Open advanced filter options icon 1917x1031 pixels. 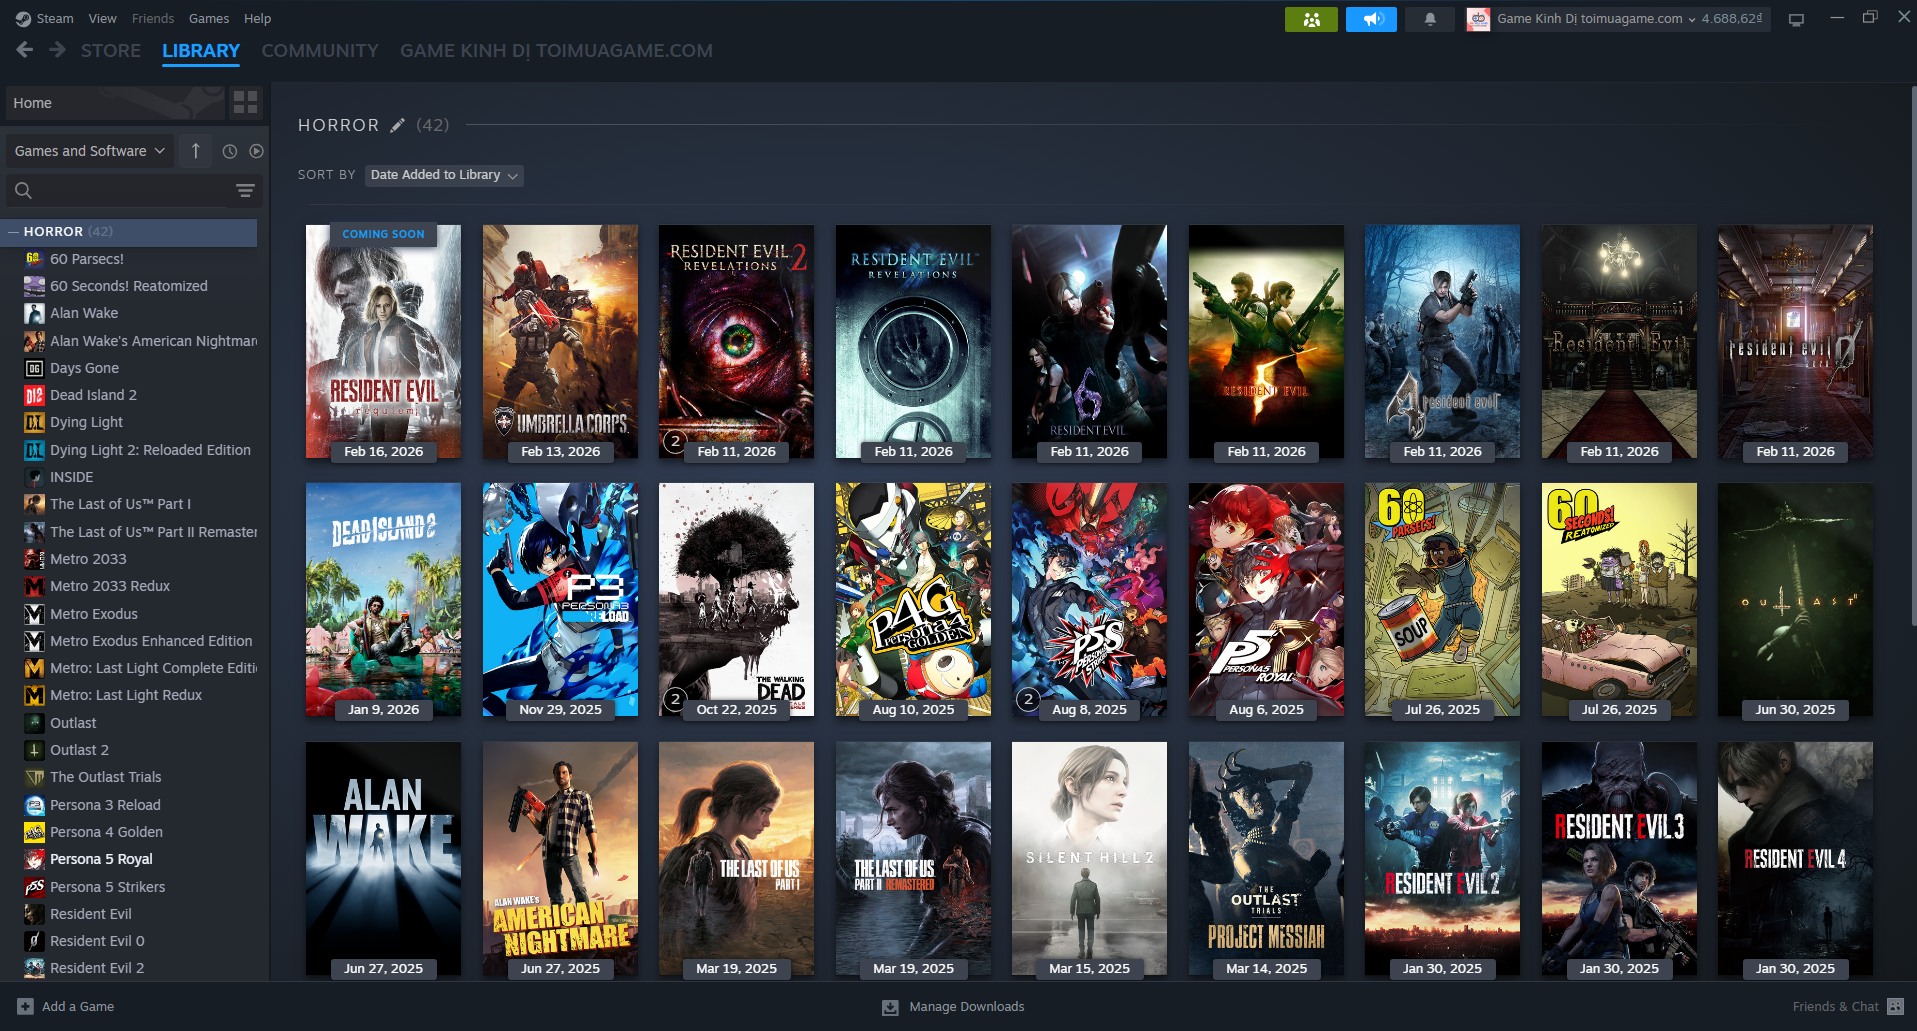[245, 190]
